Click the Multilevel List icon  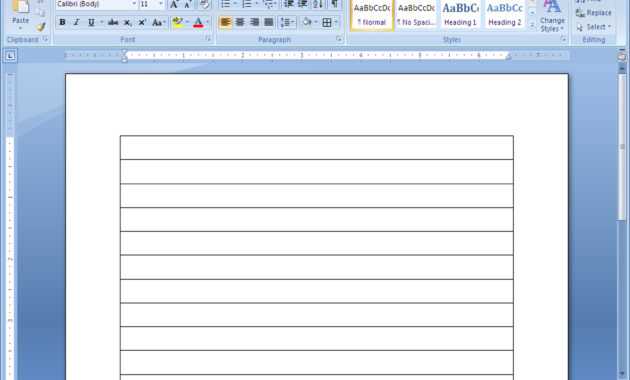pos(270,4)
